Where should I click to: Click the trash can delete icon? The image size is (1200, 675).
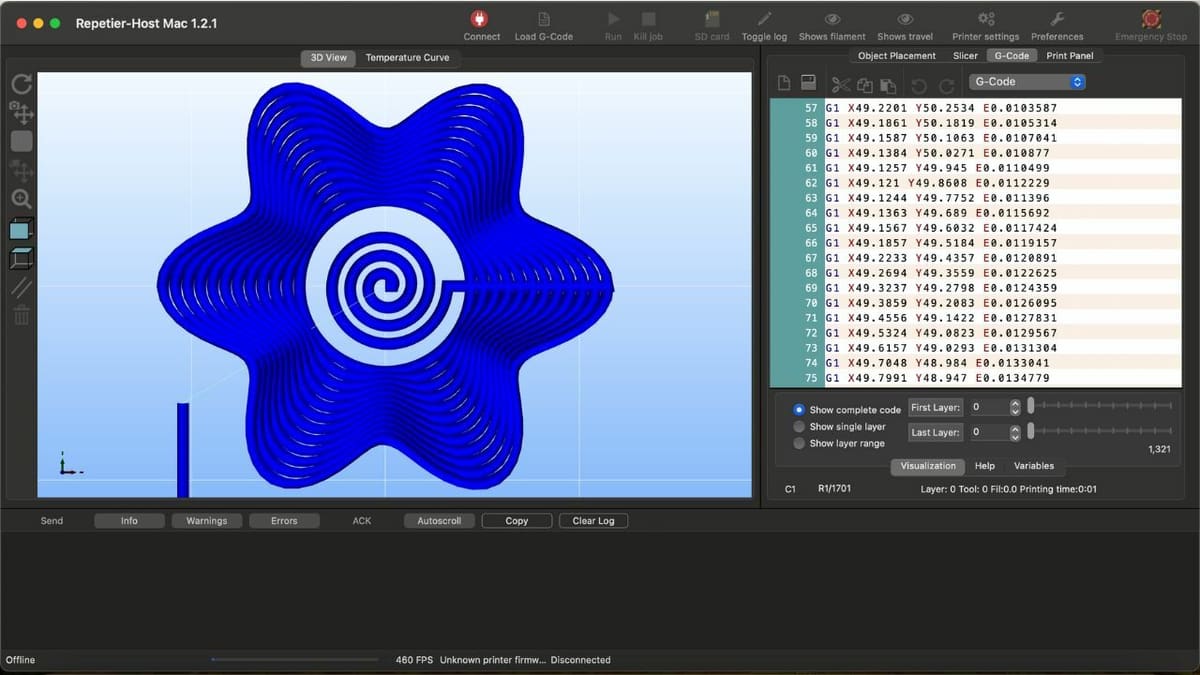(x=21, y=315)
